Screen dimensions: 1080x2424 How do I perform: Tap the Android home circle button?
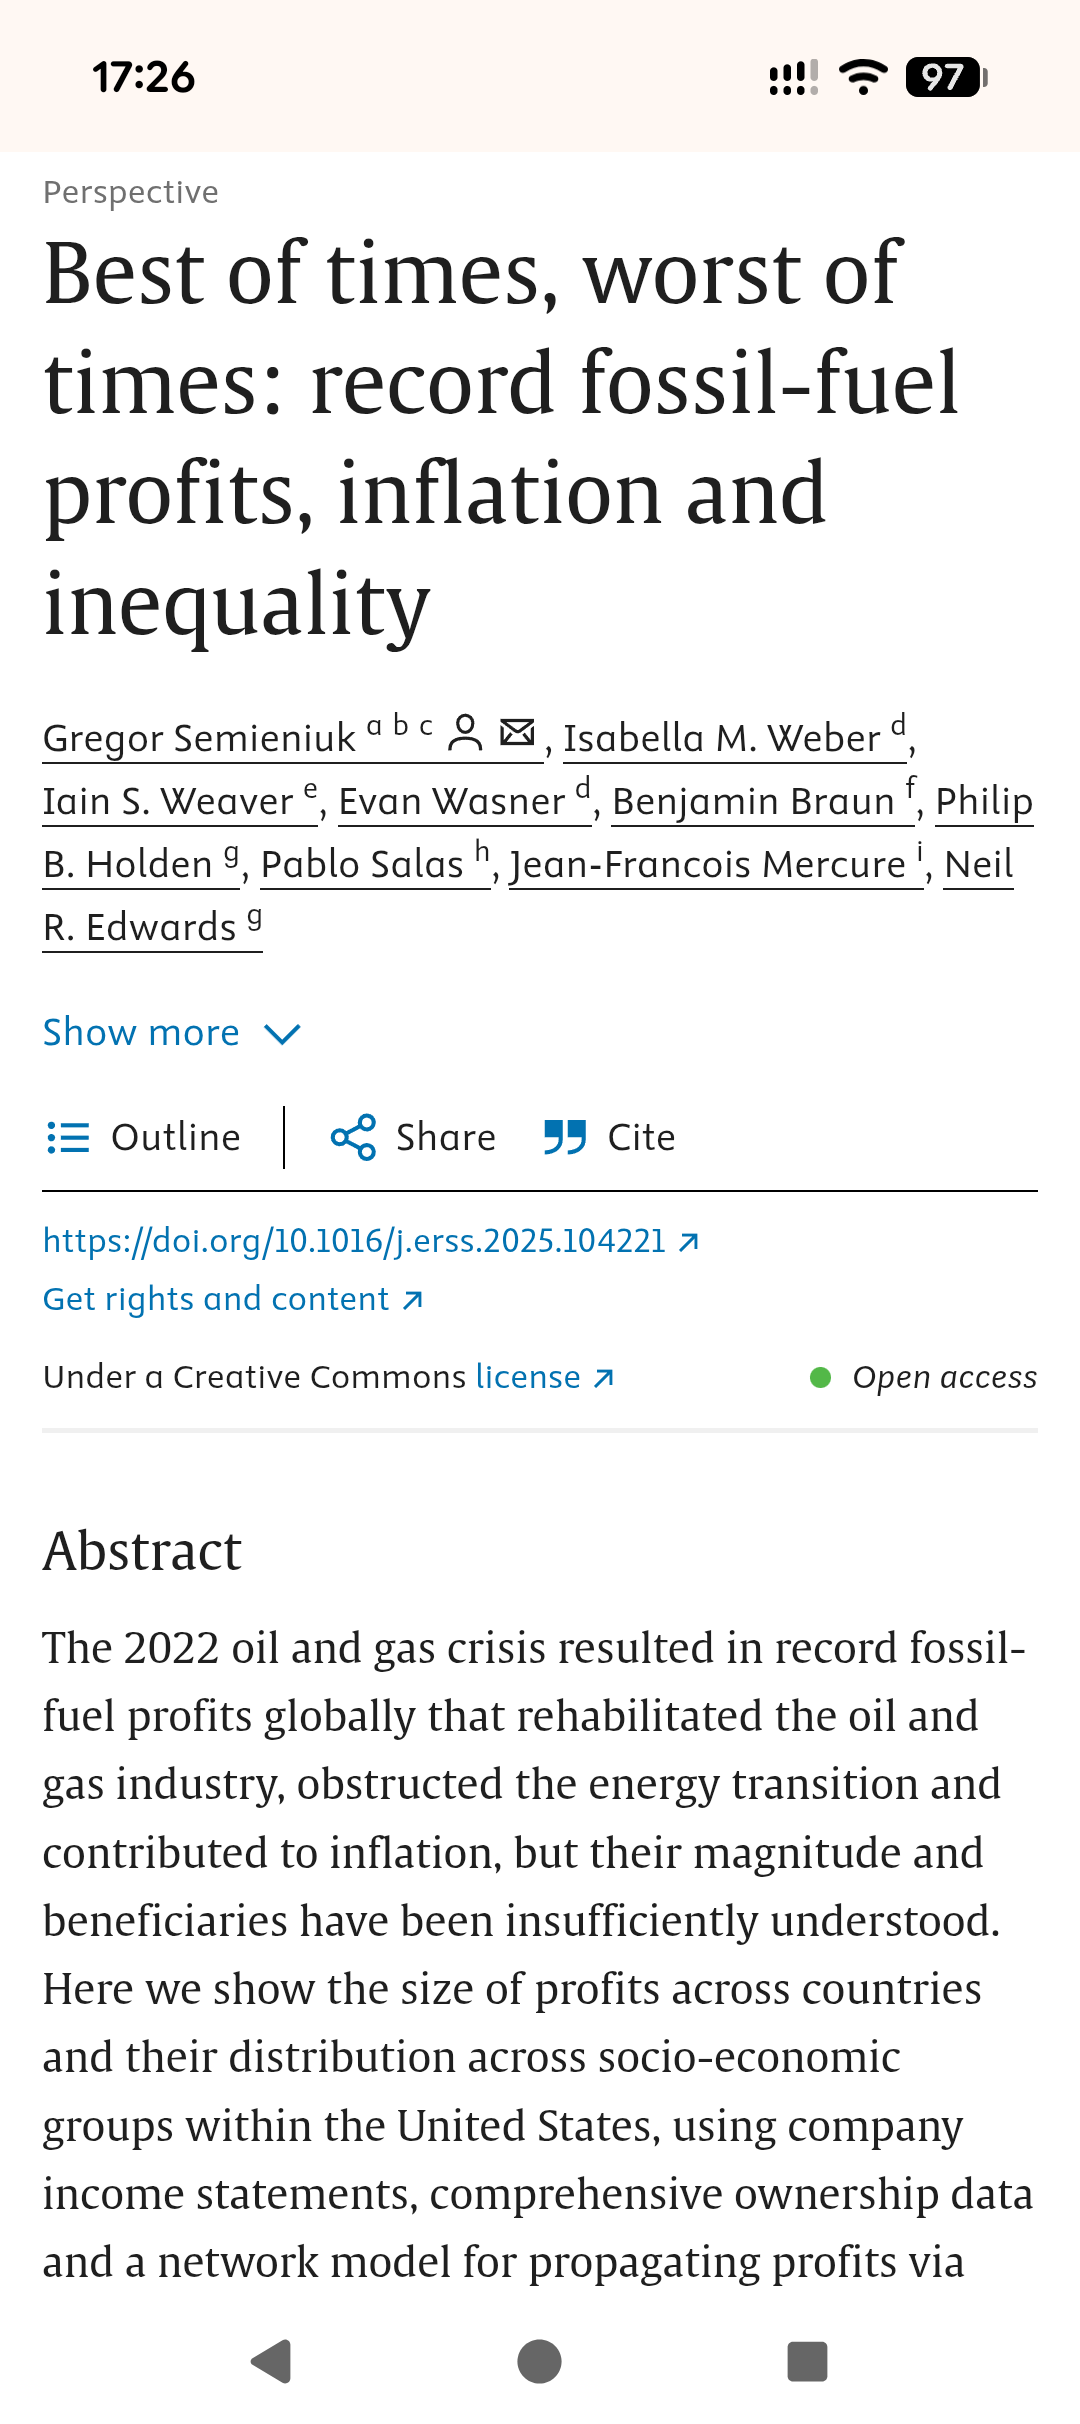point(539,2362)
